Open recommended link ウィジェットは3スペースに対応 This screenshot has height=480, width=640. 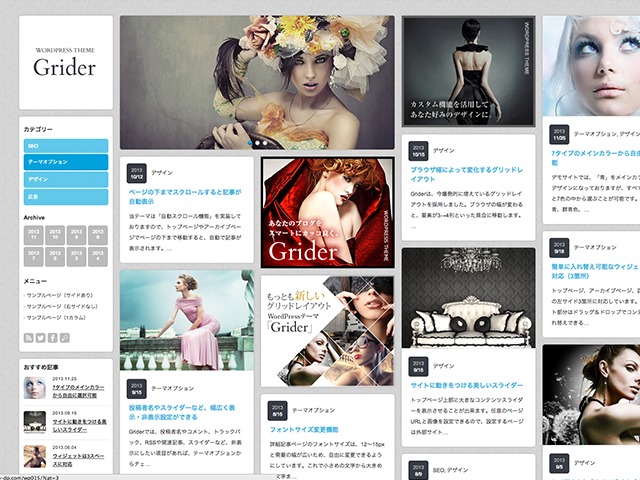[x=78, y=460]
